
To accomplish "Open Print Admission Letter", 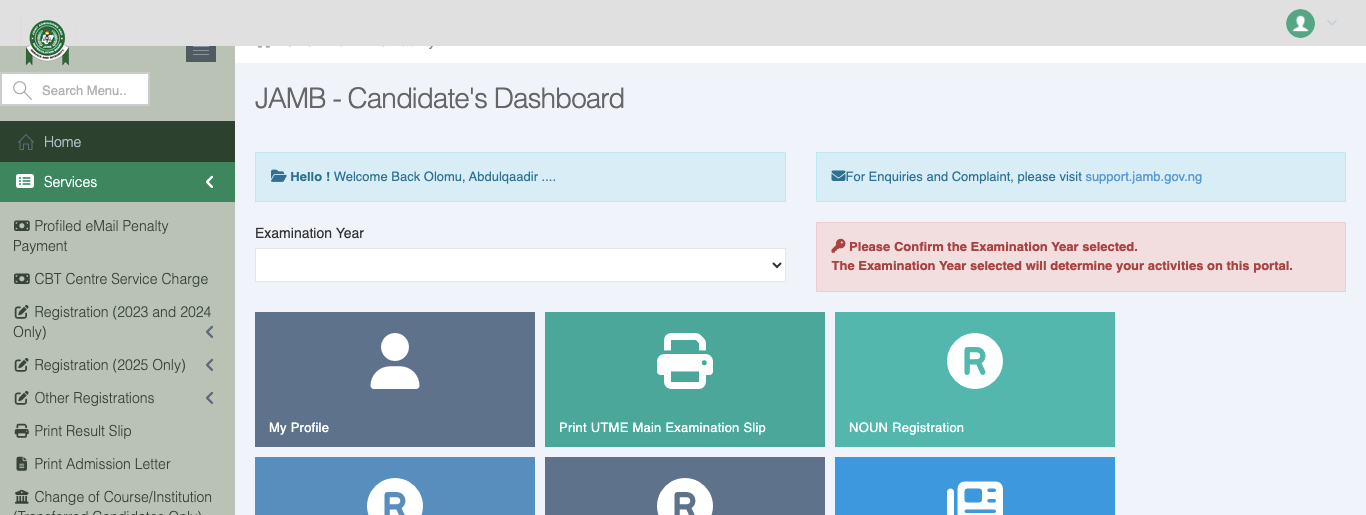I will [x=92, y=464].
